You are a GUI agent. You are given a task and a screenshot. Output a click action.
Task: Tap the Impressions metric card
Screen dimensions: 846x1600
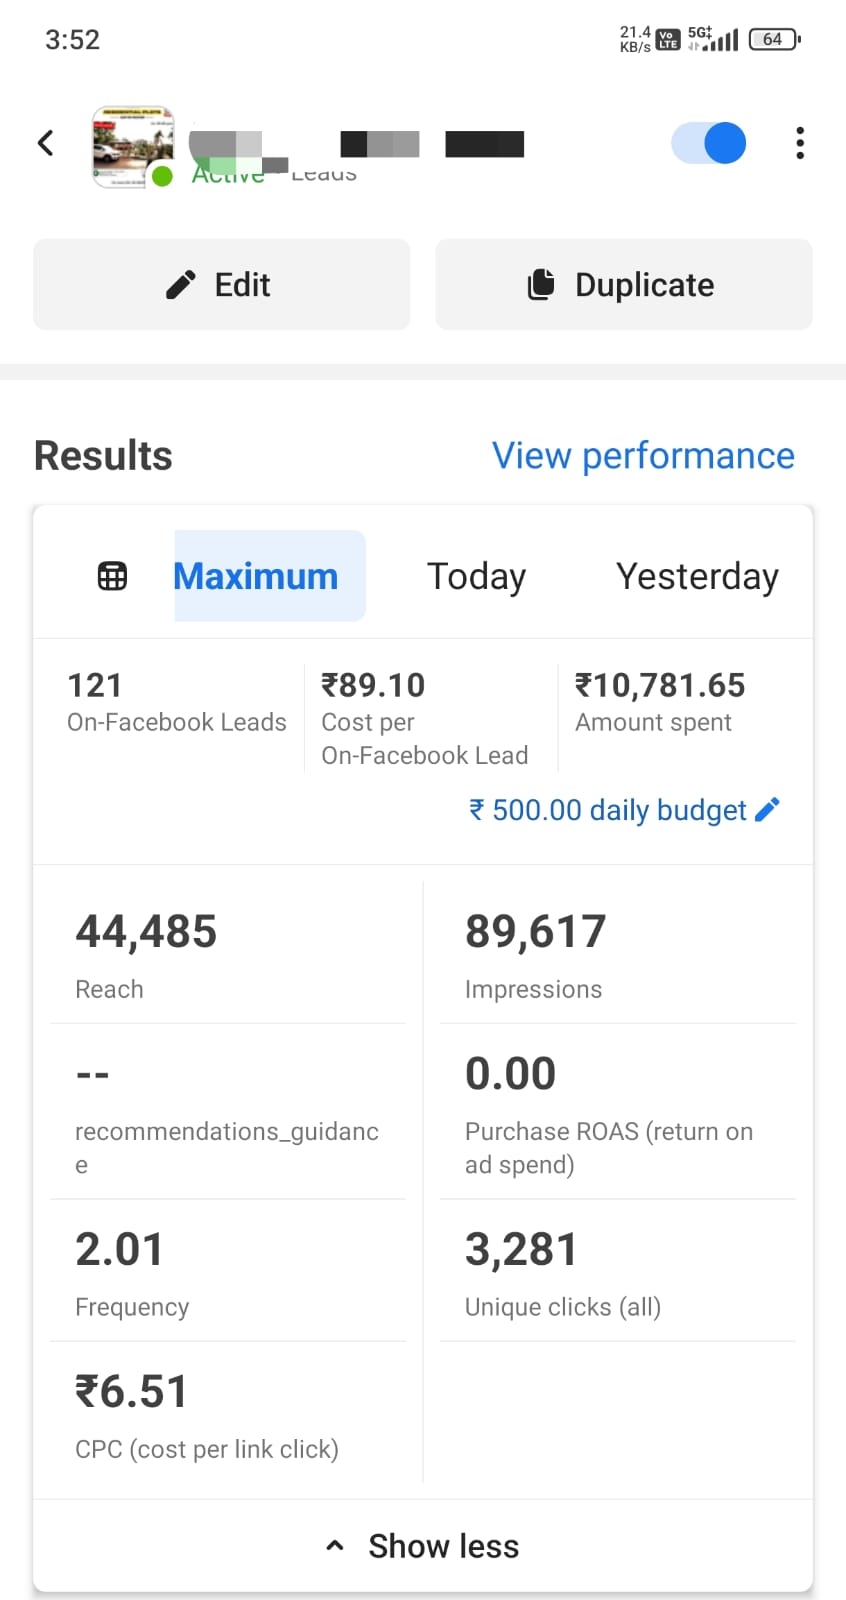(x=617, y=952)
